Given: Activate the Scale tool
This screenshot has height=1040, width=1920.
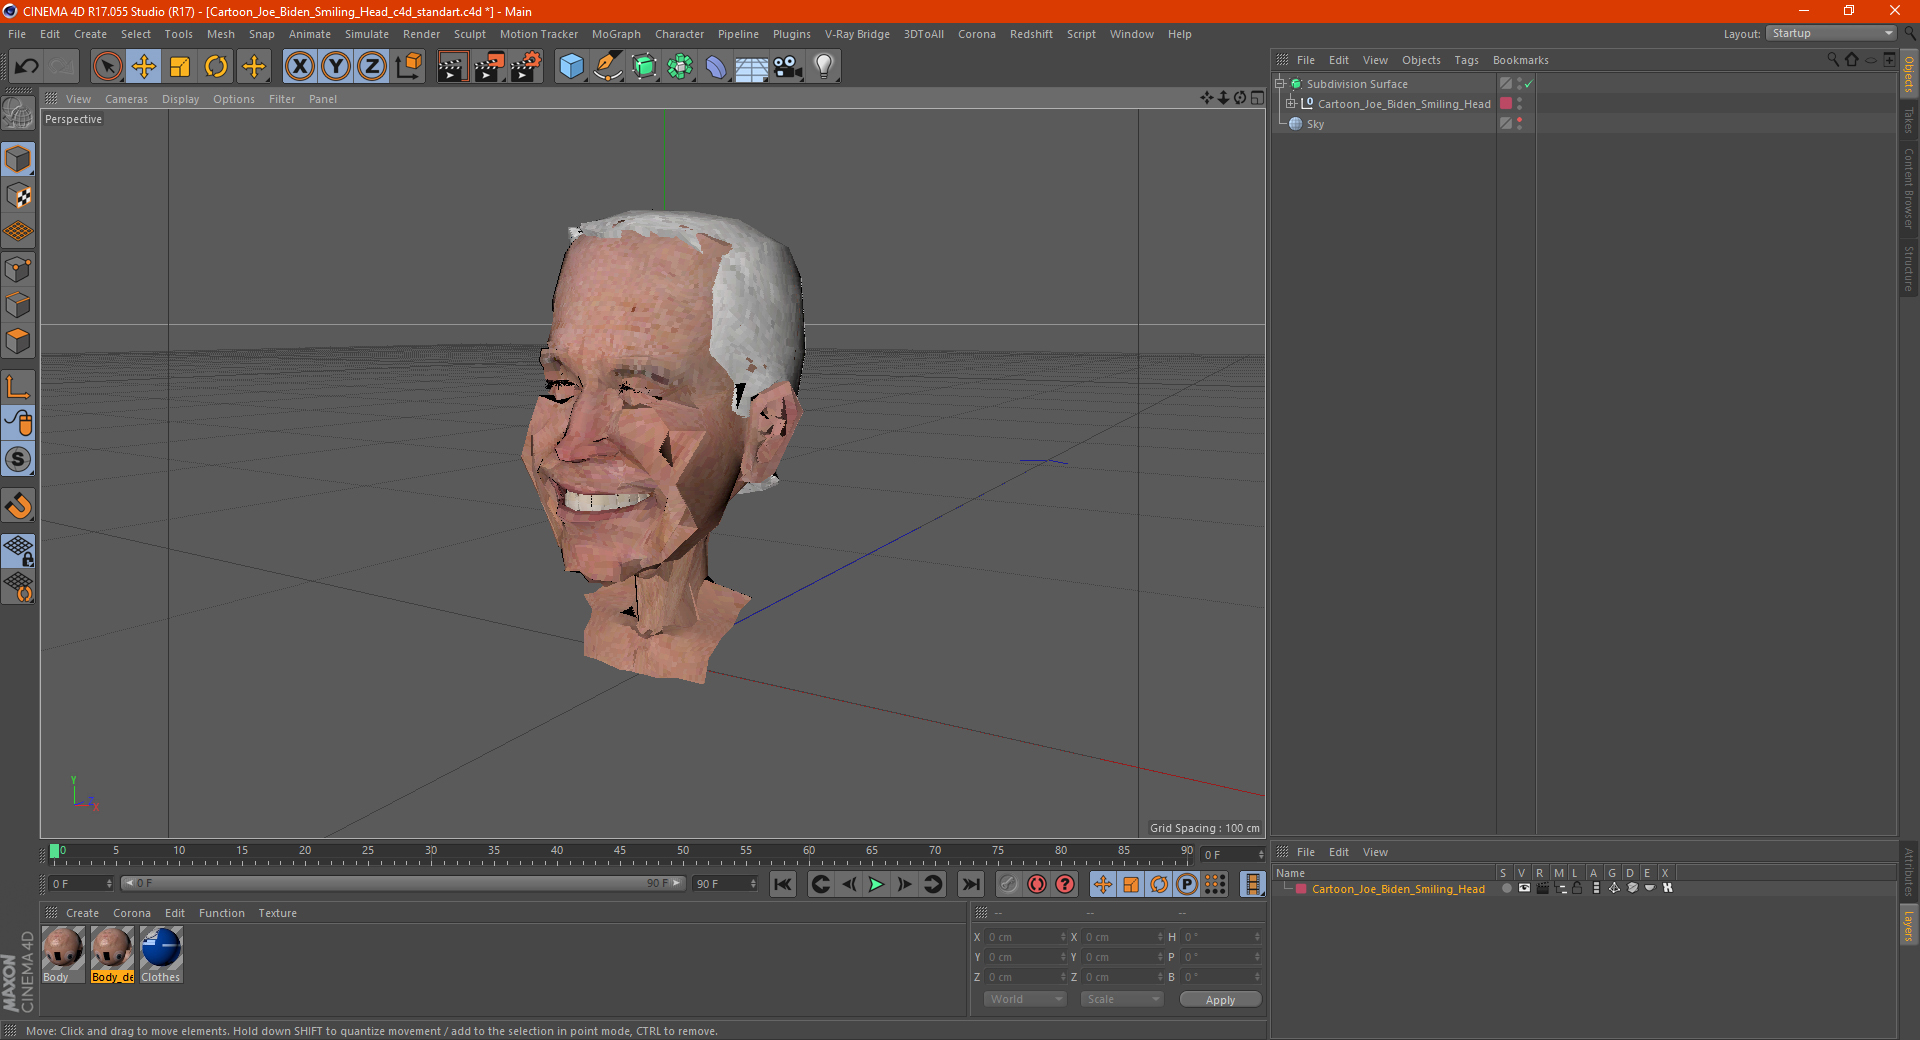Looking at the screenshot, I should [x=180, y=67].
